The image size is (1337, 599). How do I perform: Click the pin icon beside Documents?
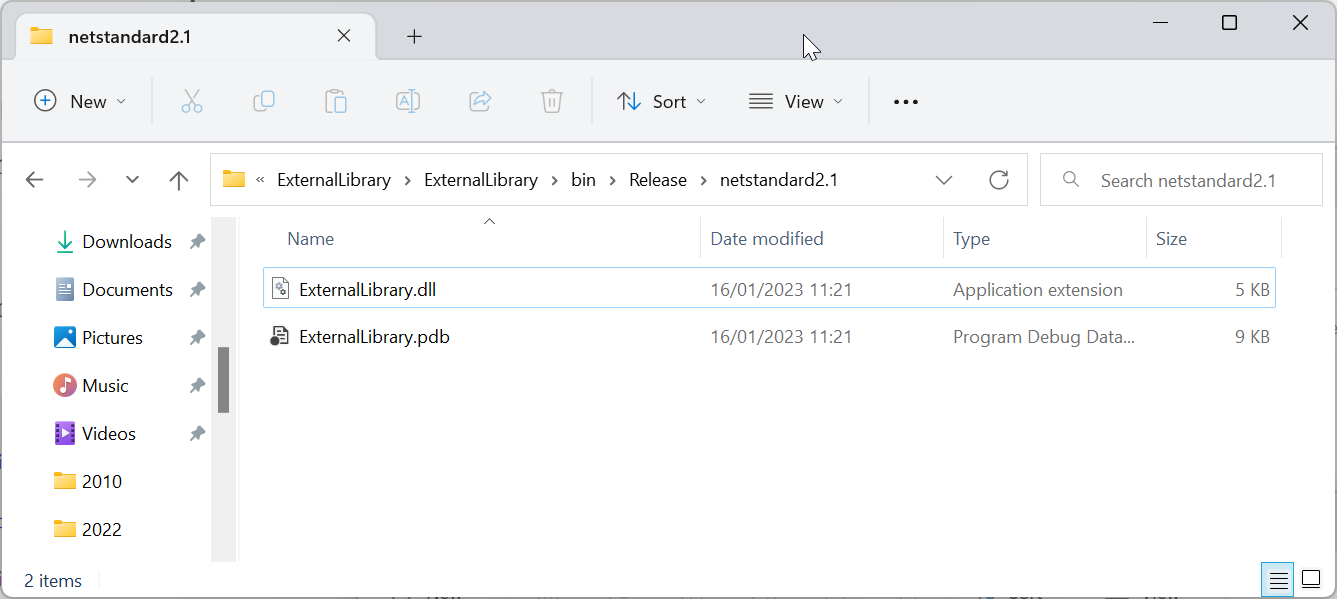click(x=197, y=289)
